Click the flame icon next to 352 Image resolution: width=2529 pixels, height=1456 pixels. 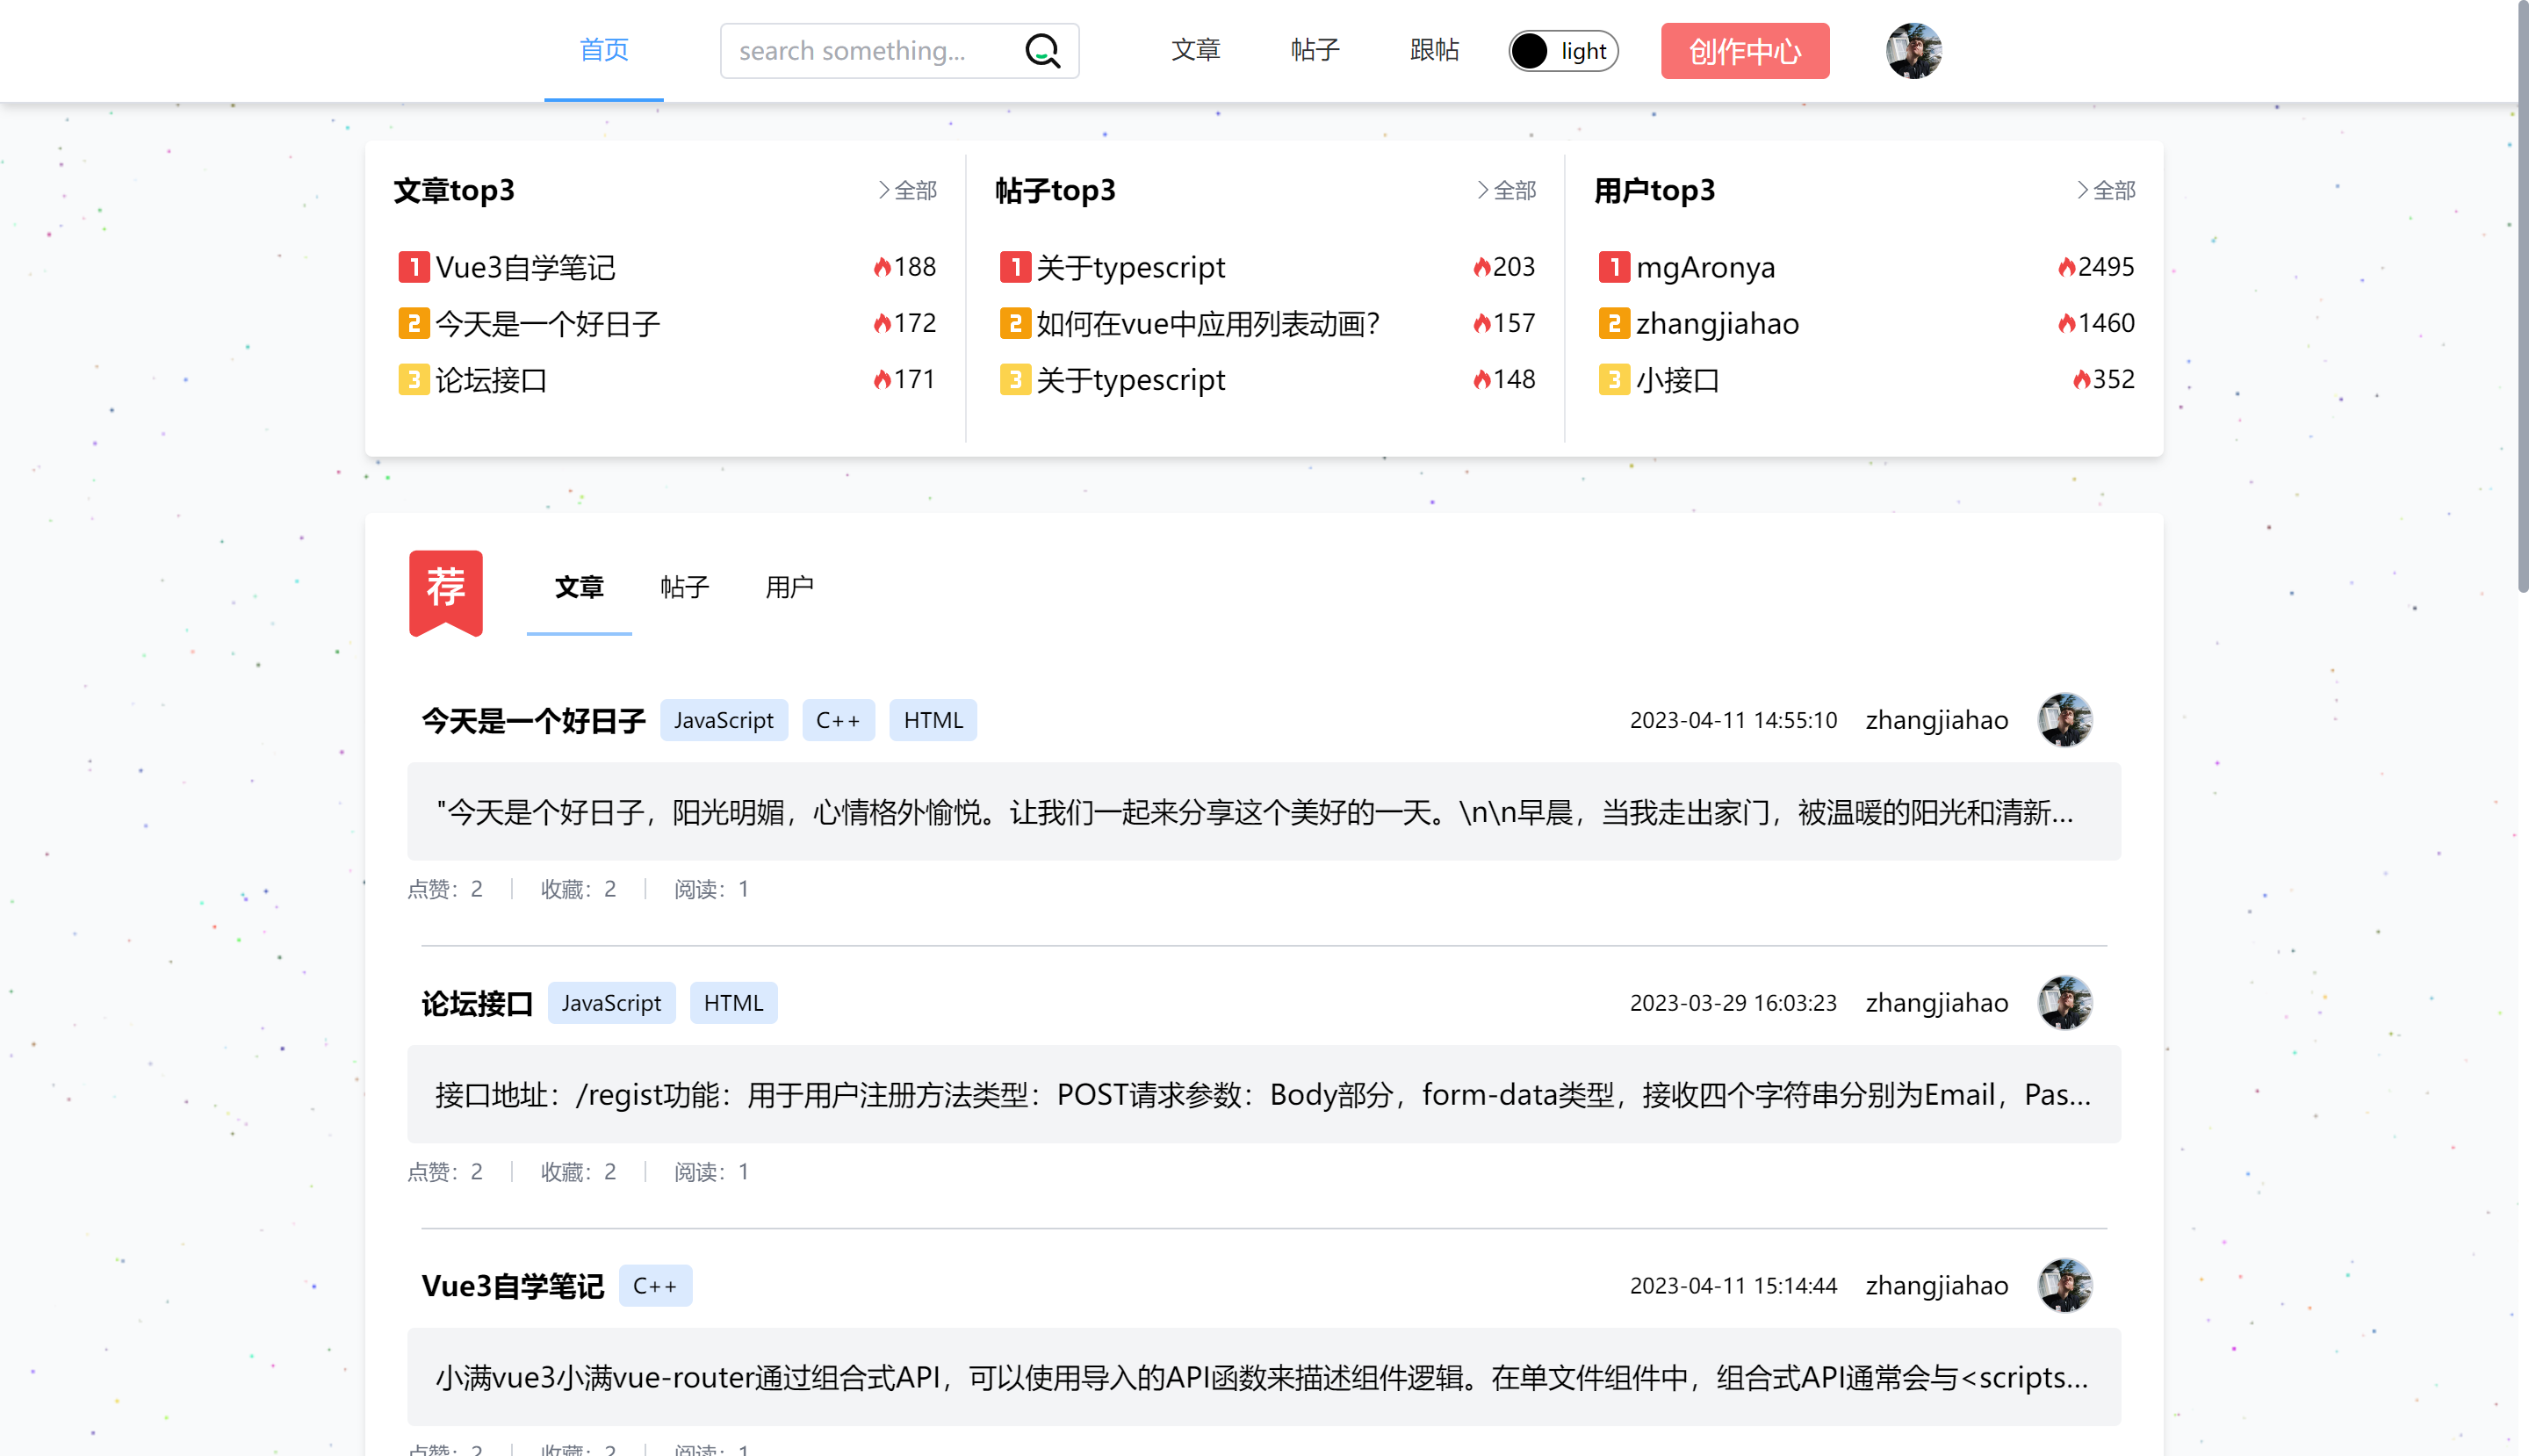click(2082, 379)
